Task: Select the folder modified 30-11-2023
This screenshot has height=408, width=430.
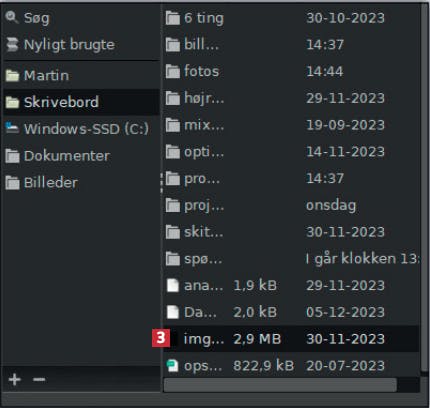Action: coord(291,232)
